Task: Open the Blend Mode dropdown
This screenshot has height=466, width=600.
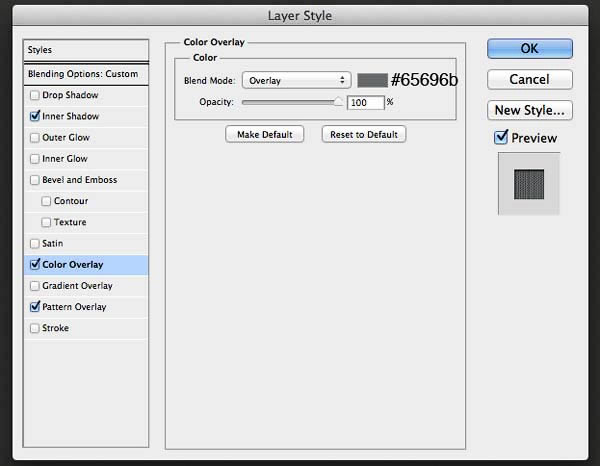Action: coord(297,80)
